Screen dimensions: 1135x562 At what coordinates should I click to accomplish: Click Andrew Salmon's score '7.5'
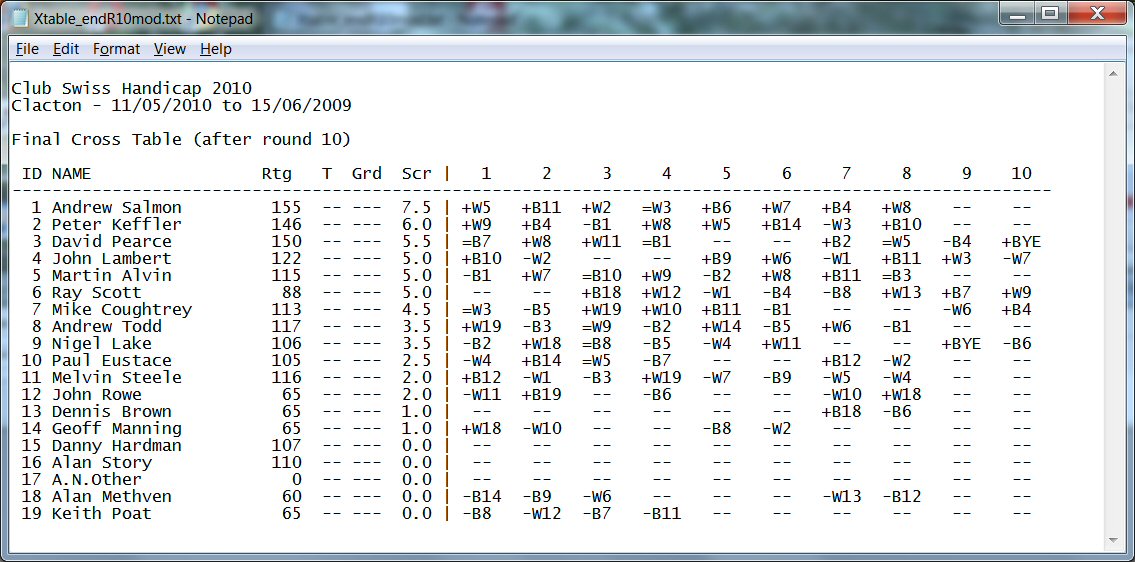tap(417, 208)
